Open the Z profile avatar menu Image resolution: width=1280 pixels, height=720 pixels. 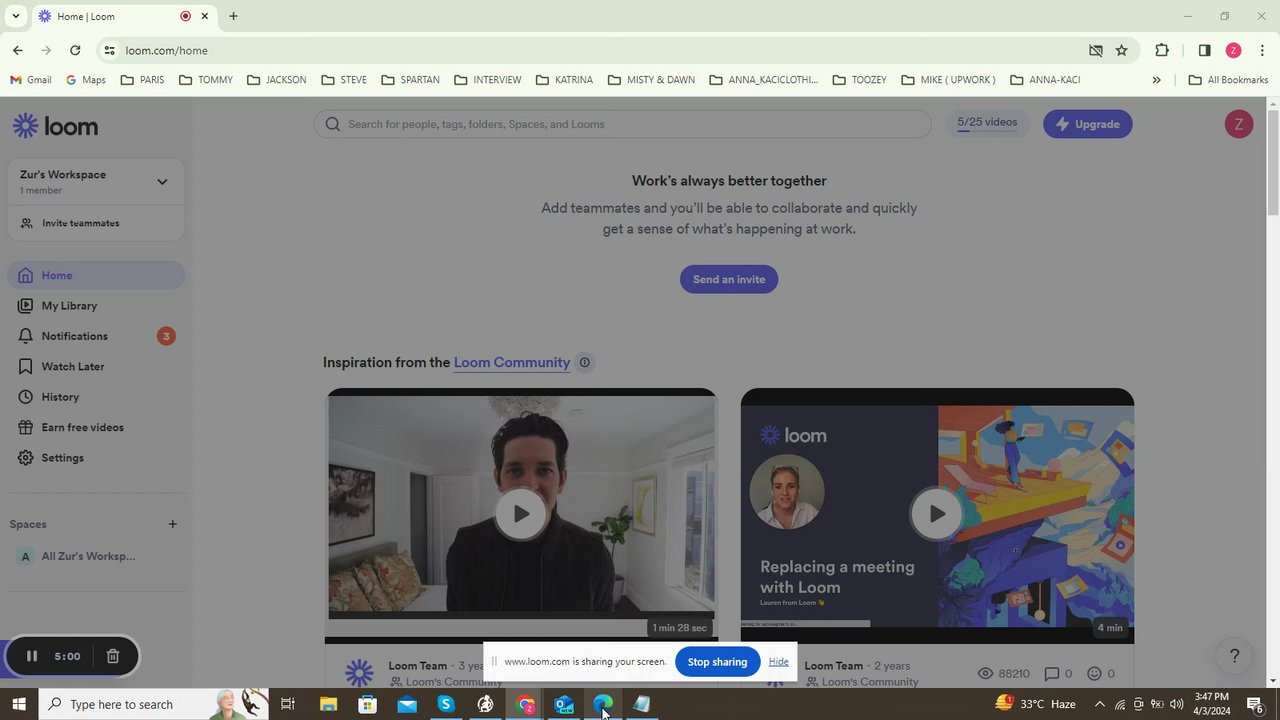[x=1239, y=124]
